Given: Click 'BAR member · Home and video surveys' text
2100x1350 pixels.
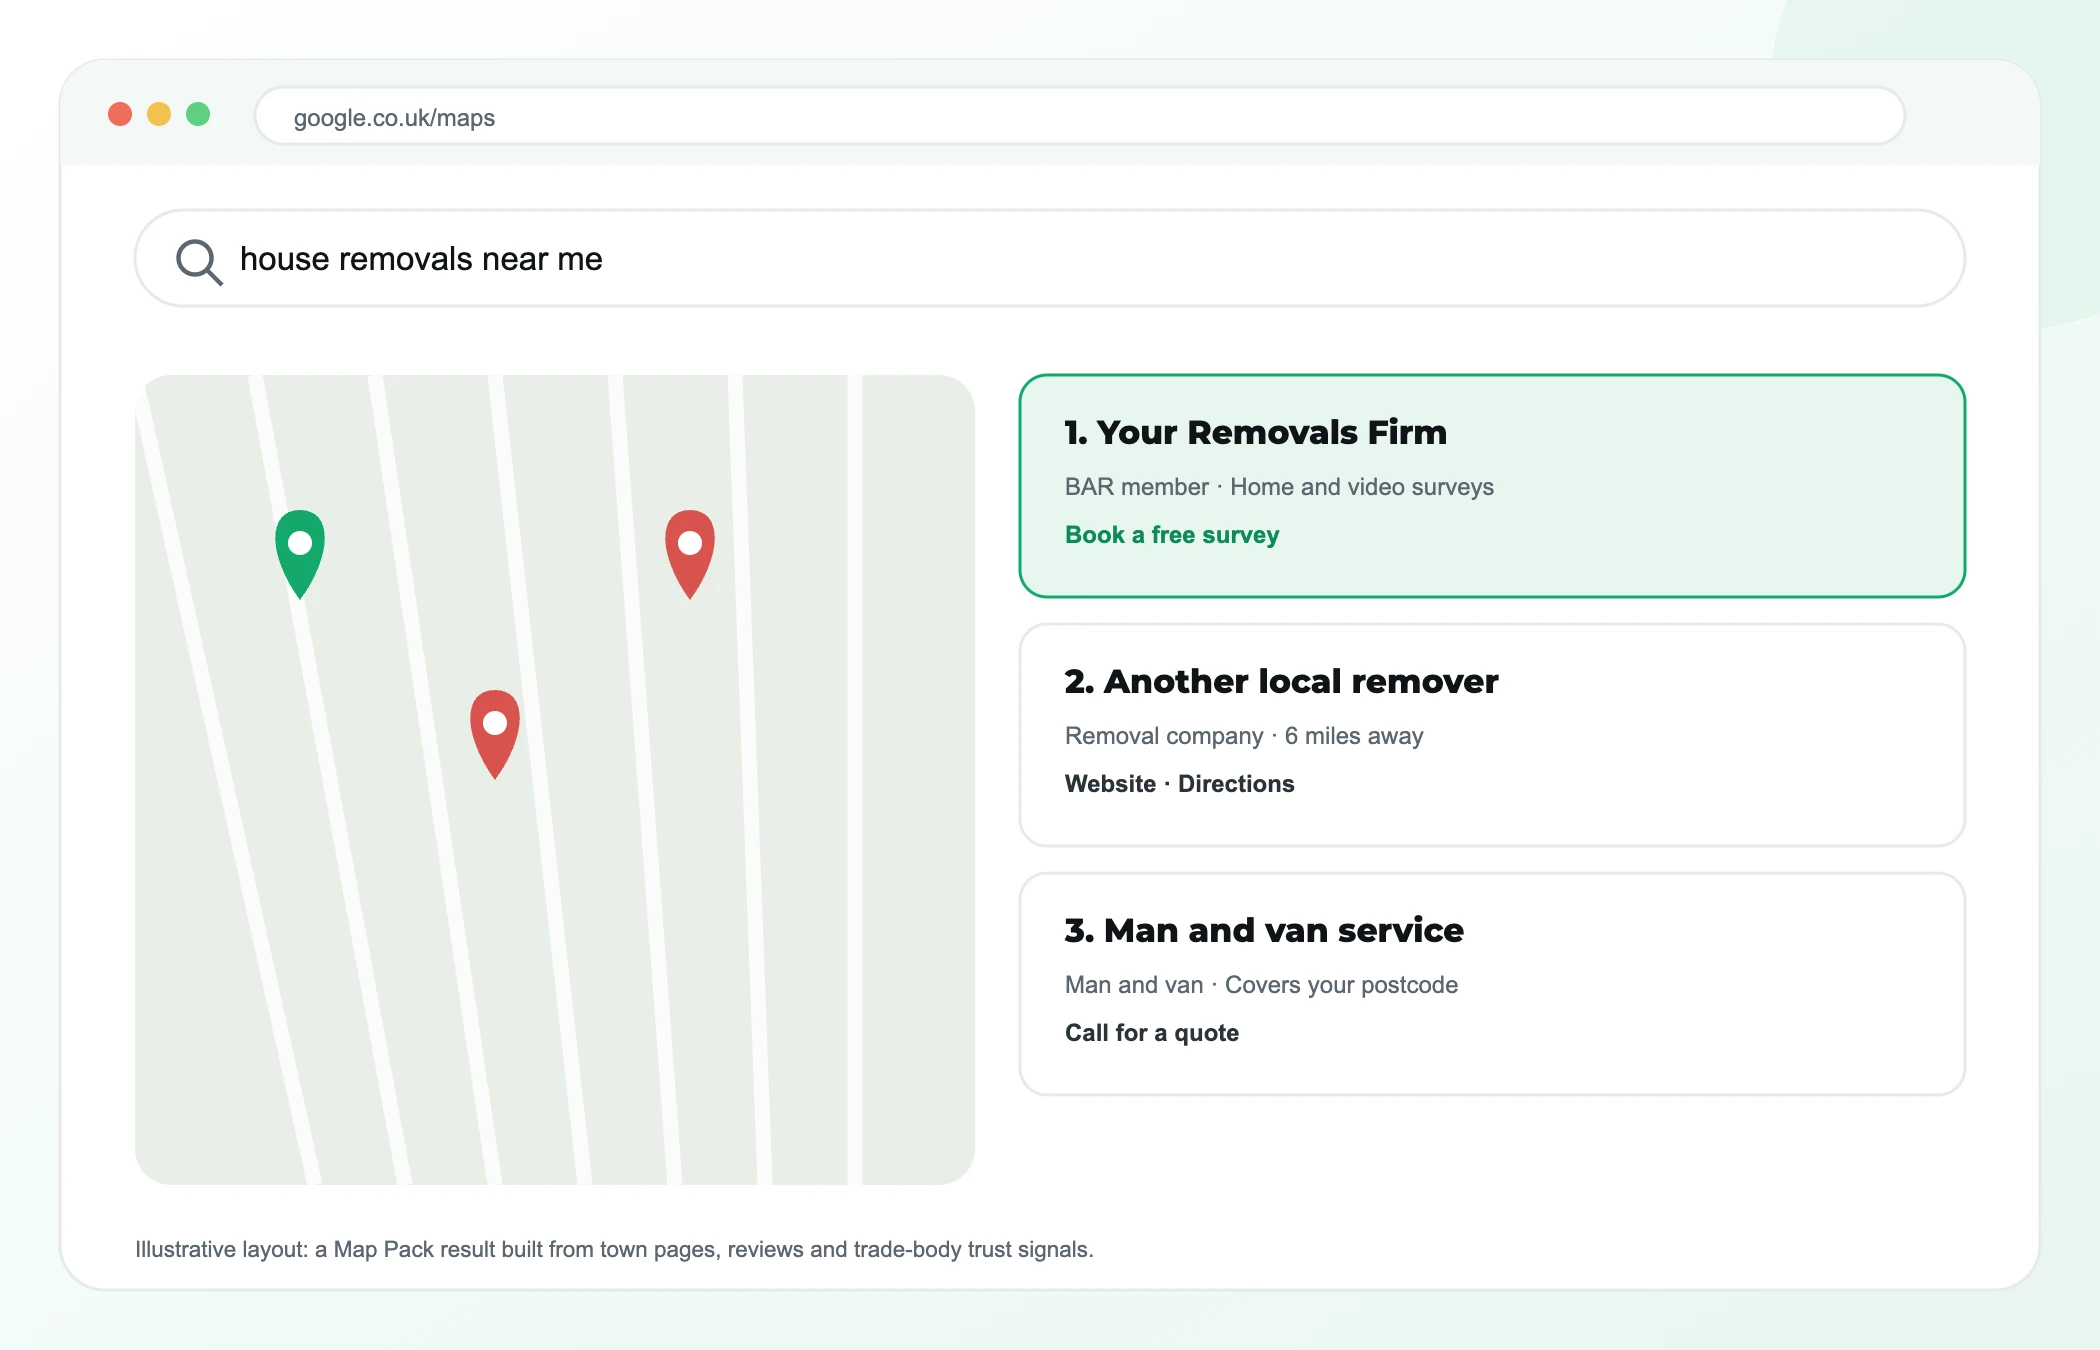Looking at the screenshot, I should click(x=1279, y=487).
